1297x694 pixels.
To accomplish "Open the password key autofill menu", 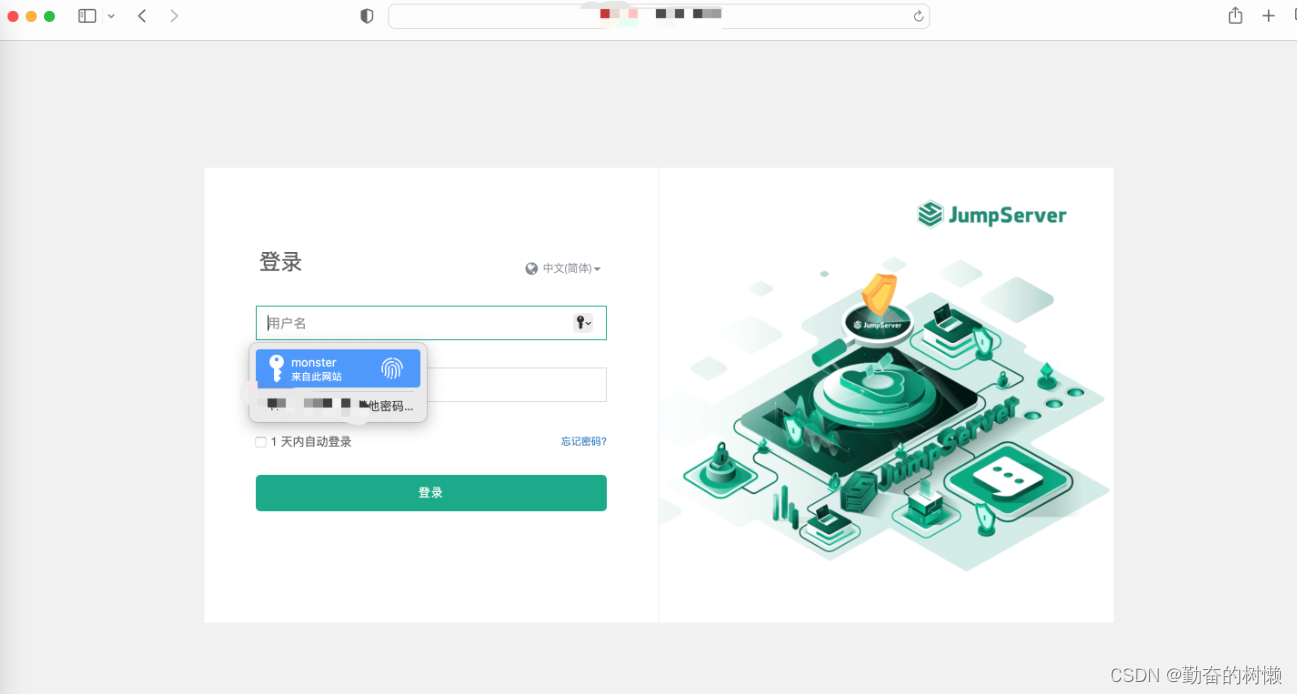I will pos(583,323).
